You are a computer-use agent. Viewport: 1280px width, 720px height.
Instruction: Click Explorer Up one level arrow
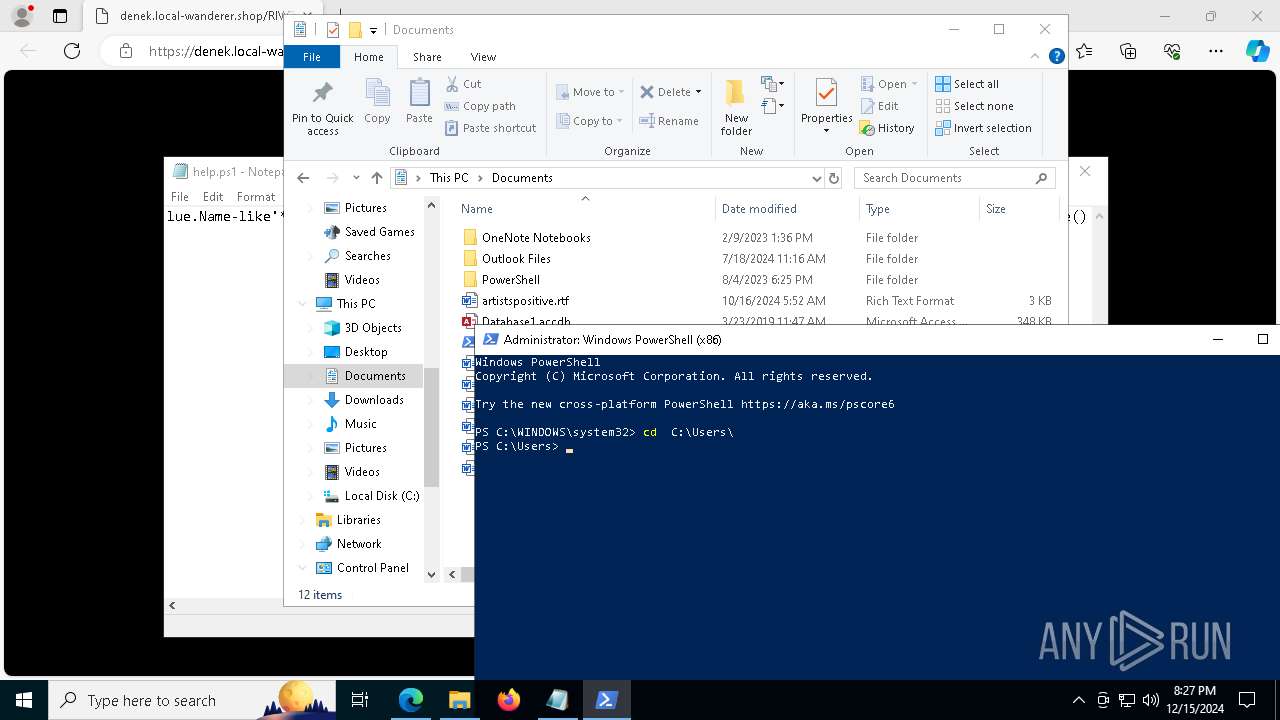click(376, 178)
